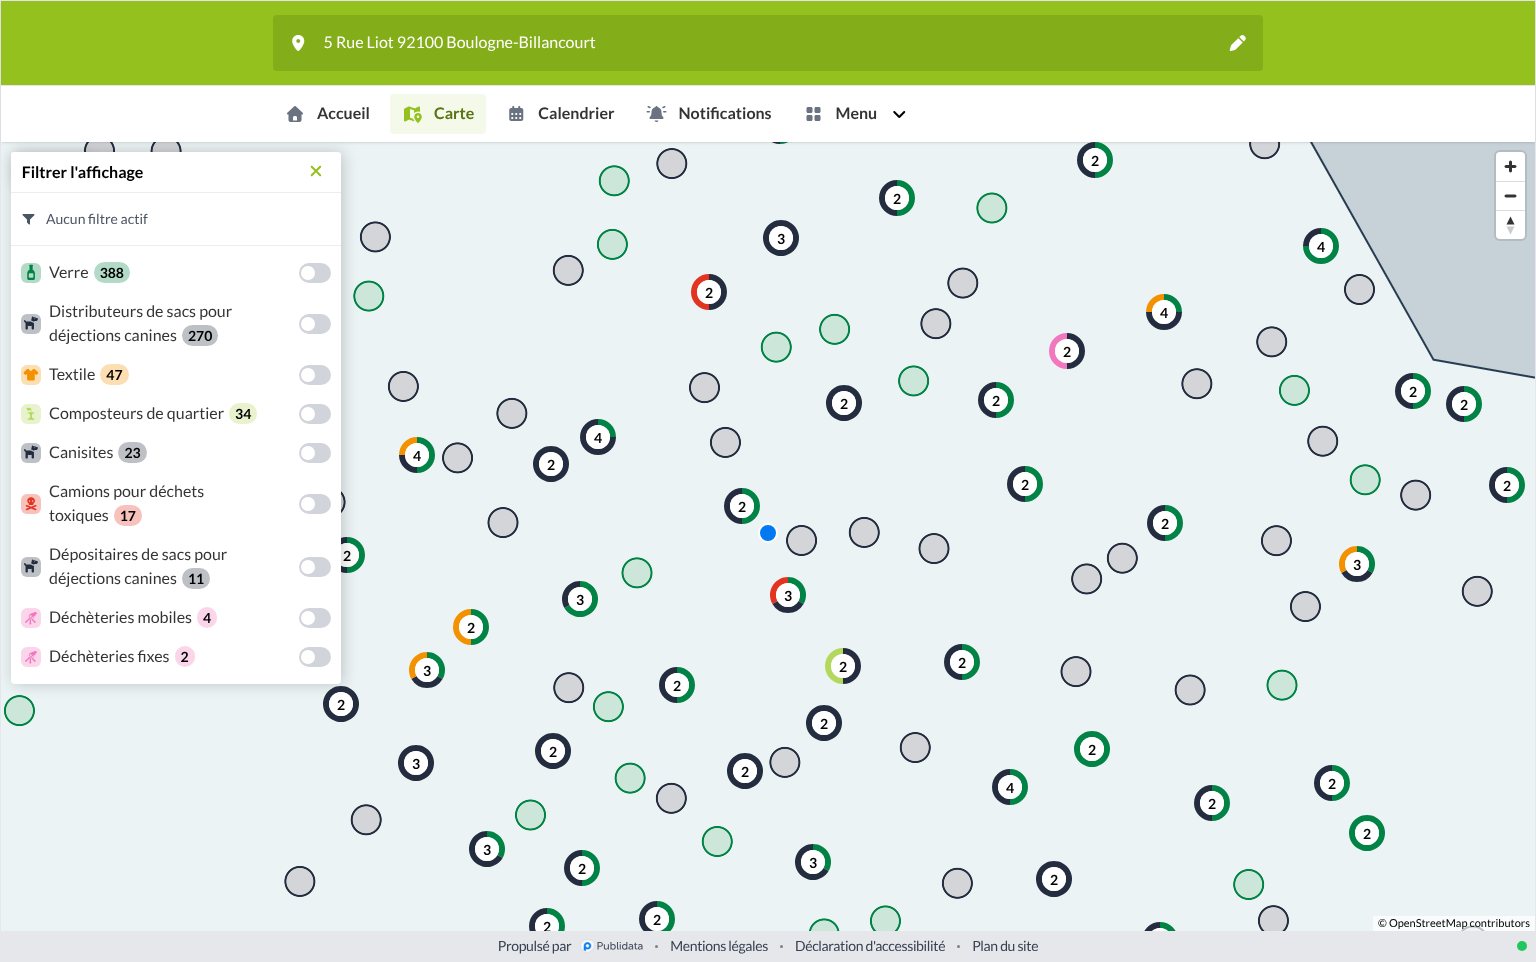Open the Mentions légales link
Screen dimensions: 1536x962
tap(719, 946)
